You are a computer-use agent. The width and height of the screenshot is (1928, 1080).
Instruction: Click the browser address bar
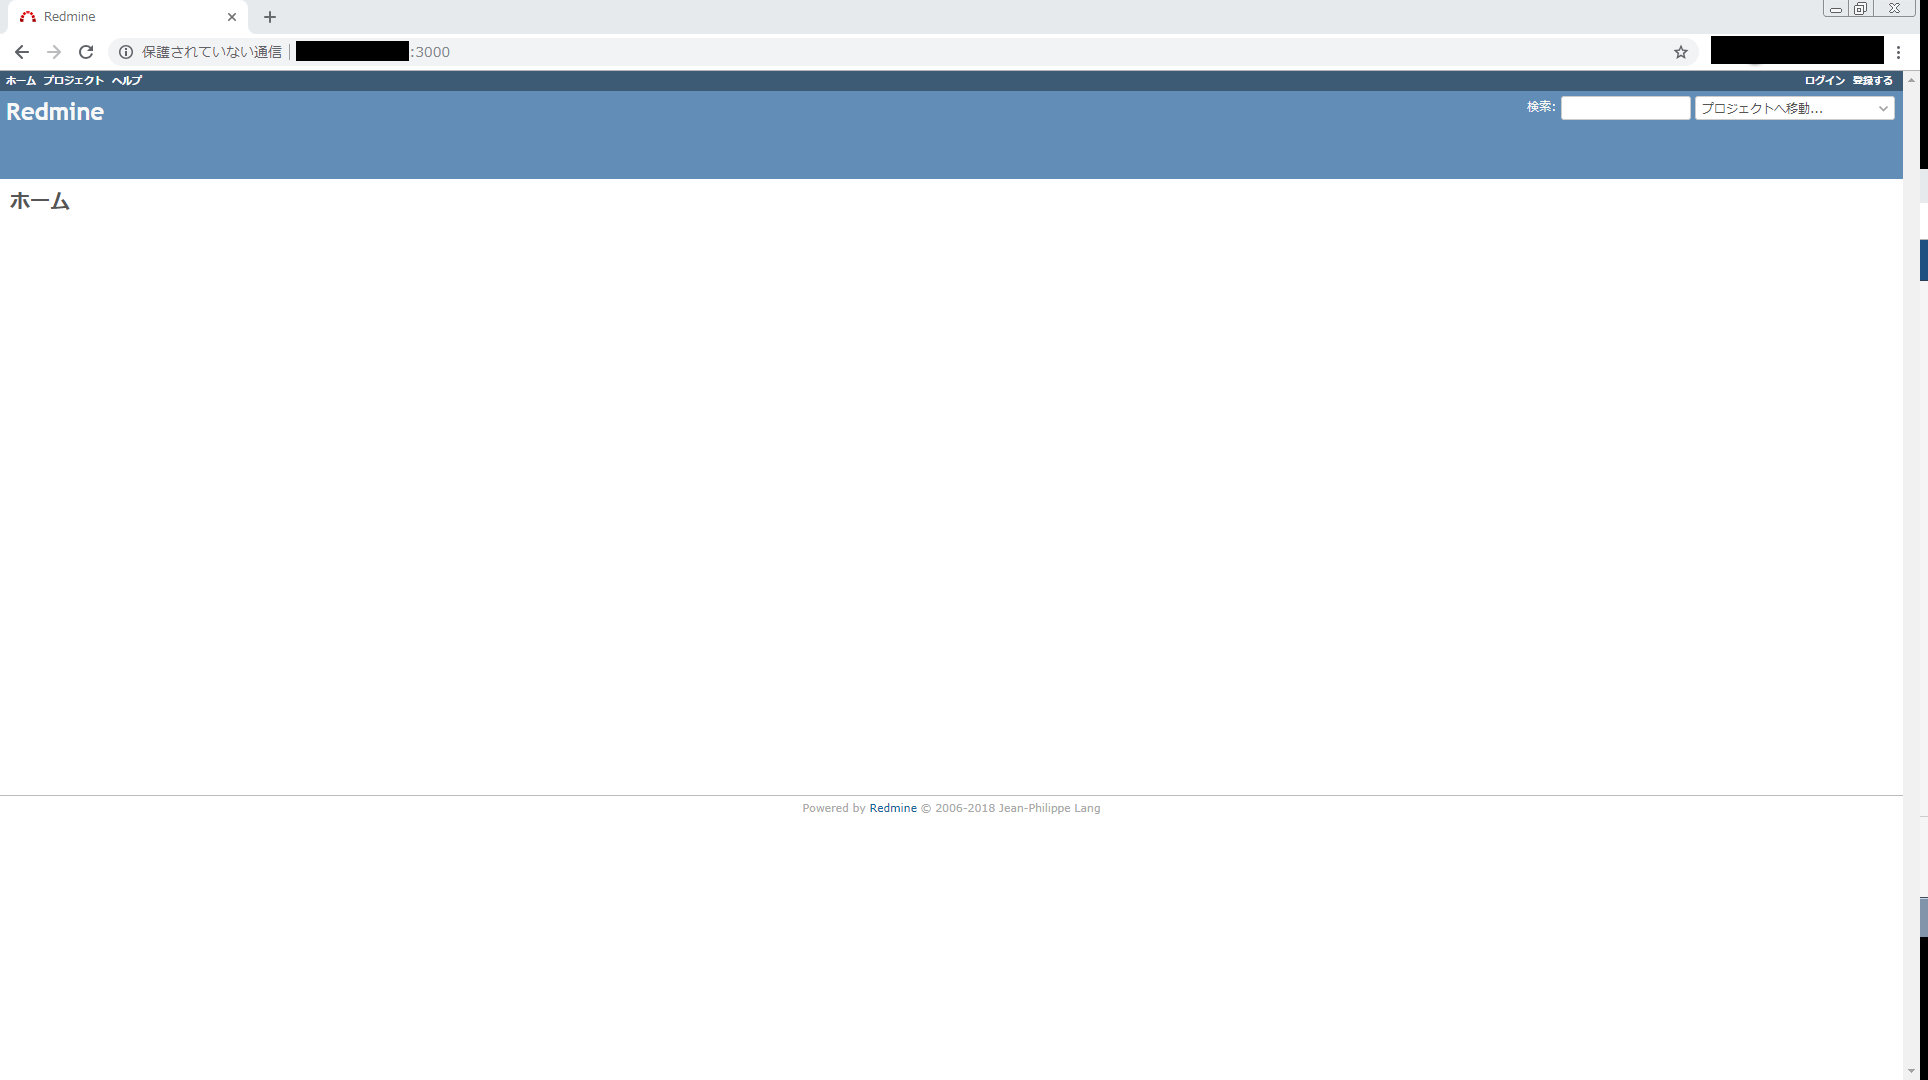(x=900, y=52)
